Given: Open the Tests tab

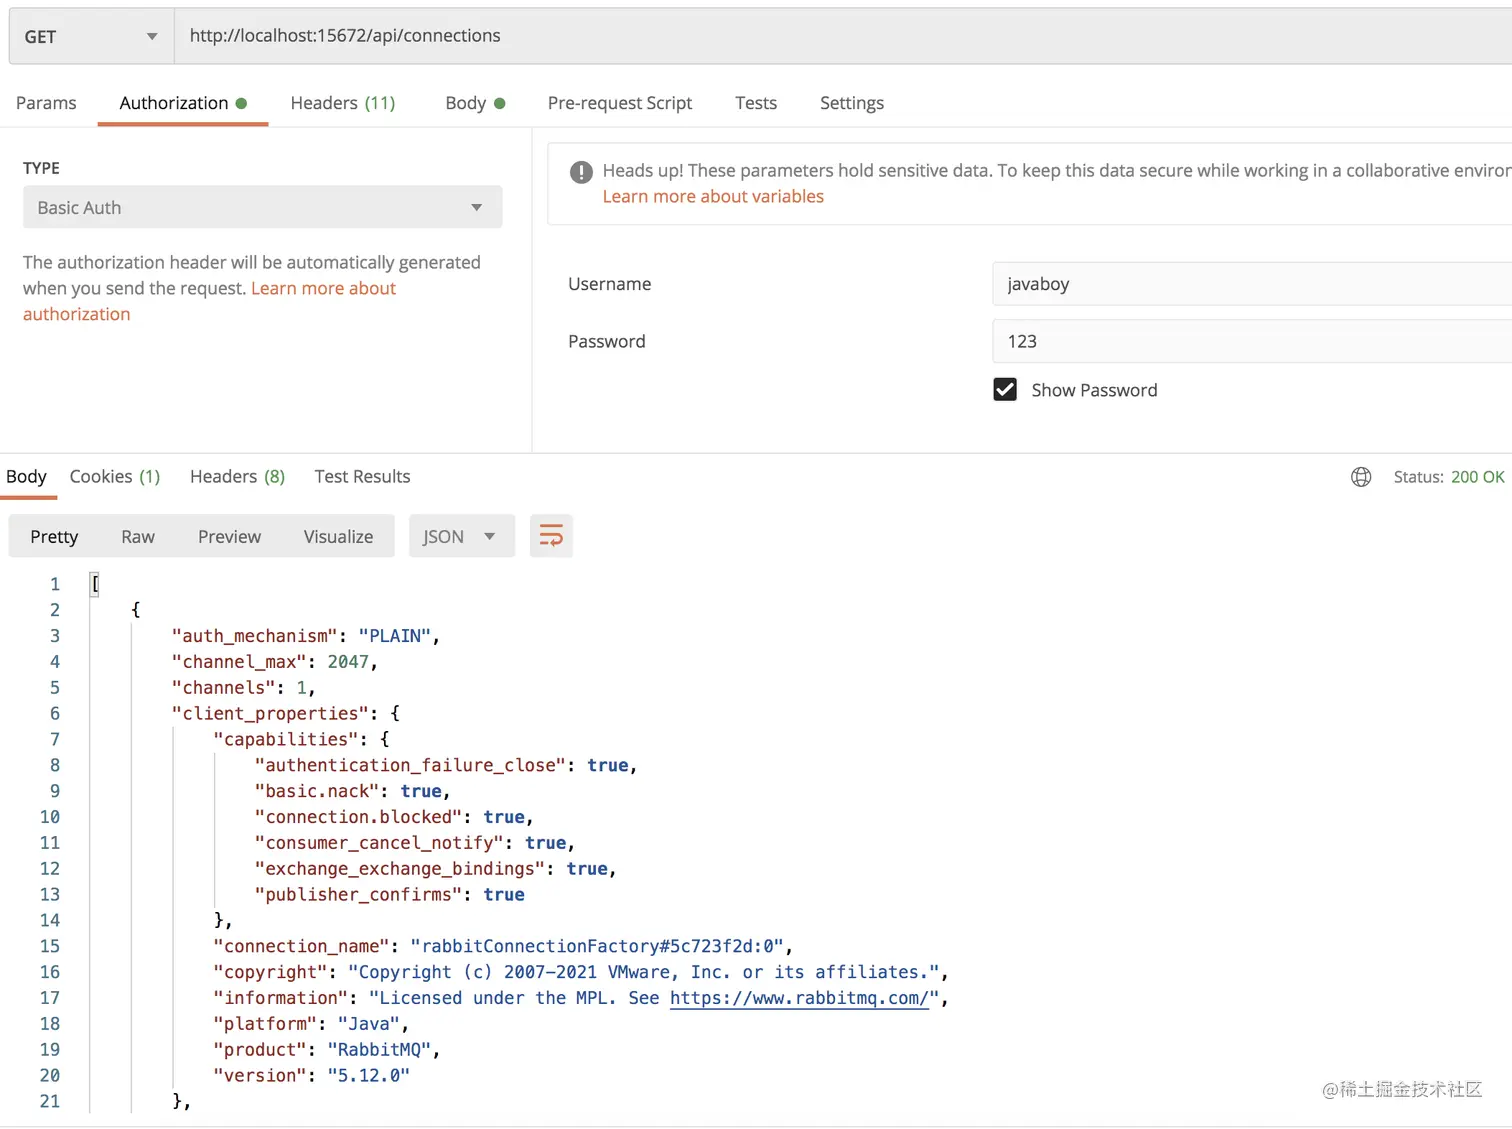Looking at the screenshot, I should pyautogui.click(x=756, y=103).
